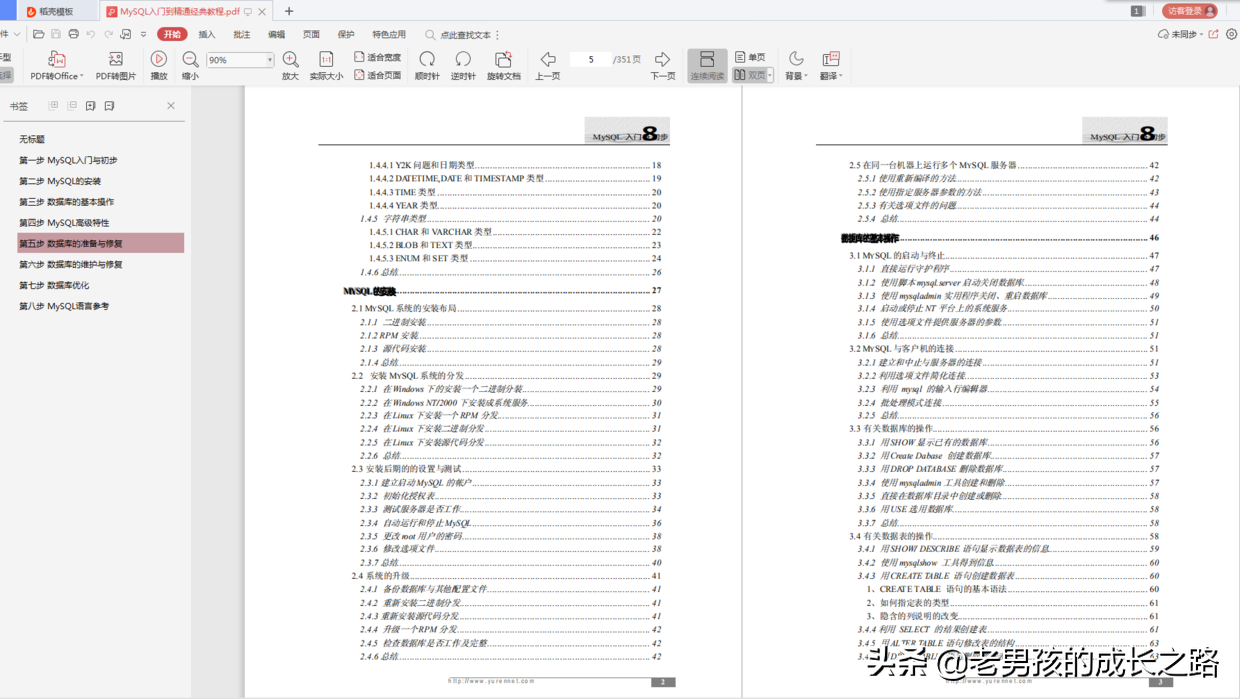Click the delete bookmark icon
The height and width of the screenshot is (699, 1240).
pyautogui.click(x=110, y=106)
